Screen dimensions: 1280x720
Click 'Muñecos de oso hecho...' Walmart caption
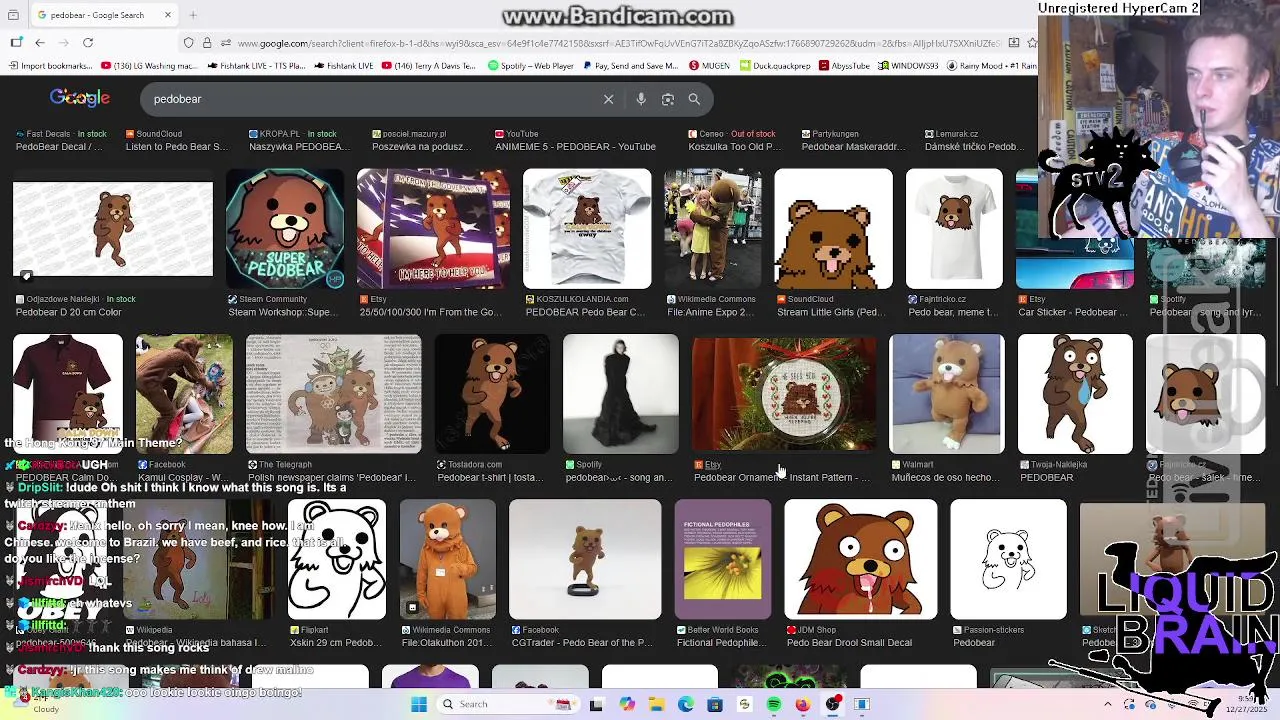tap(946, 477)
